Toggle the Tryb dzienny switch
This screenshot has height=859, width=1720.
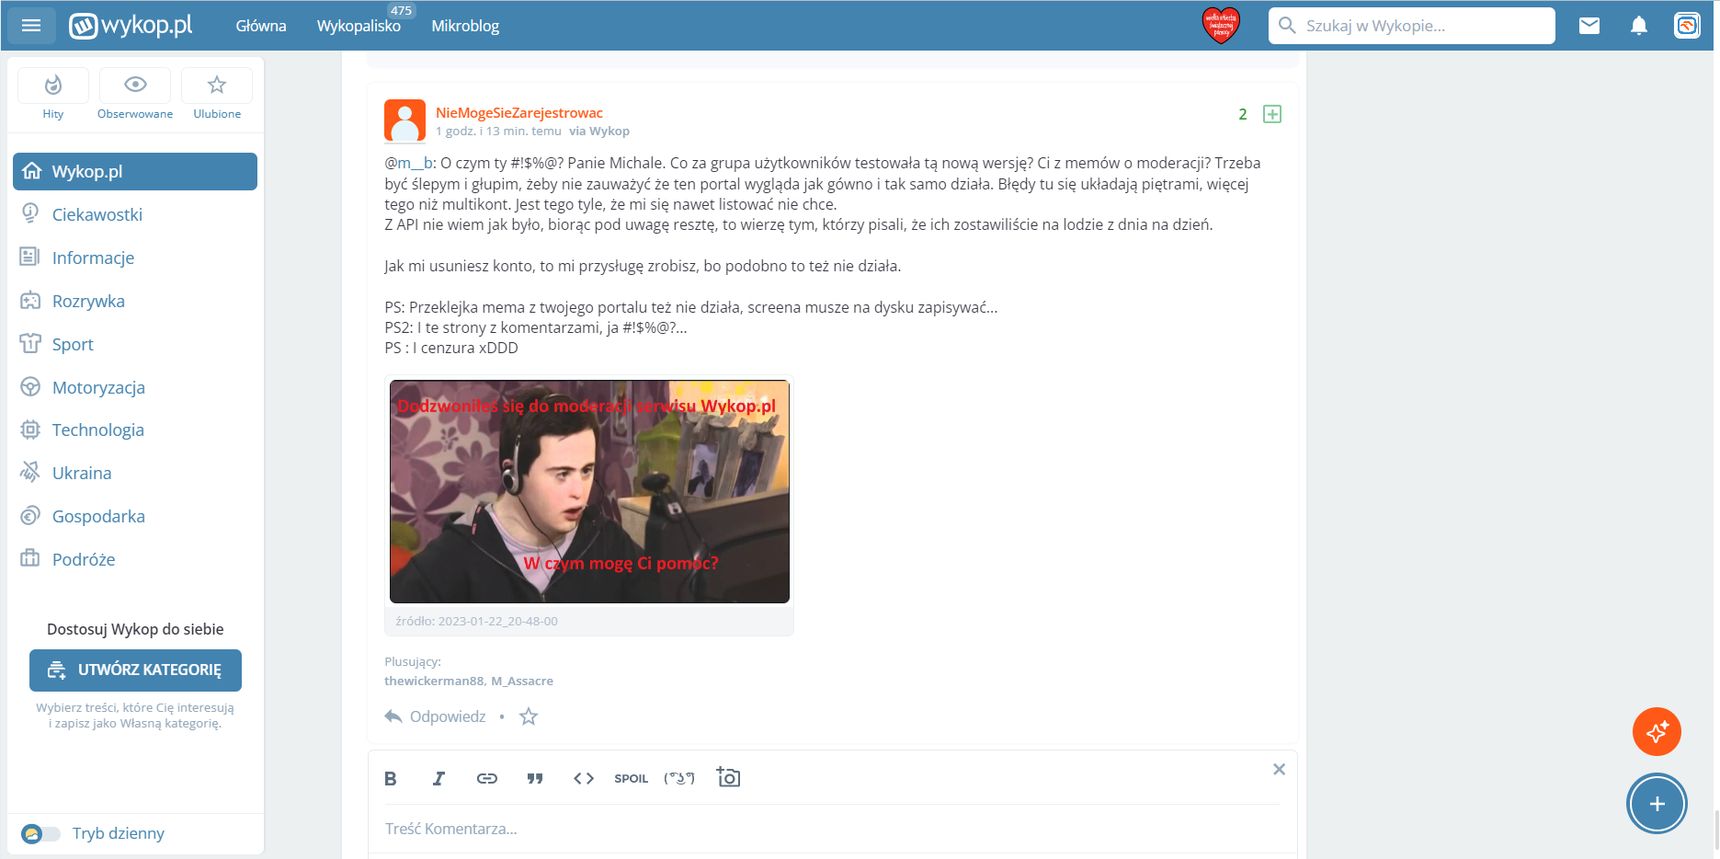41,833
